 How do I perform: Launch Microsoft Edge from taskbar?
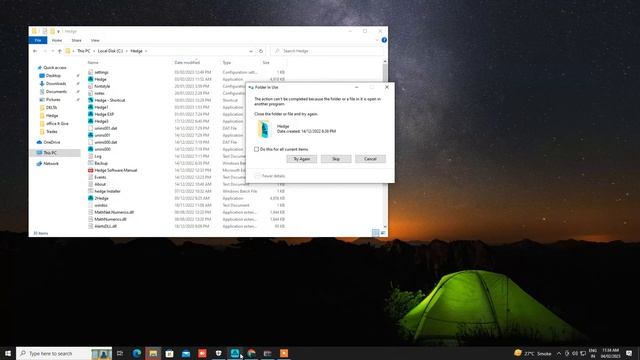point(137,353)
